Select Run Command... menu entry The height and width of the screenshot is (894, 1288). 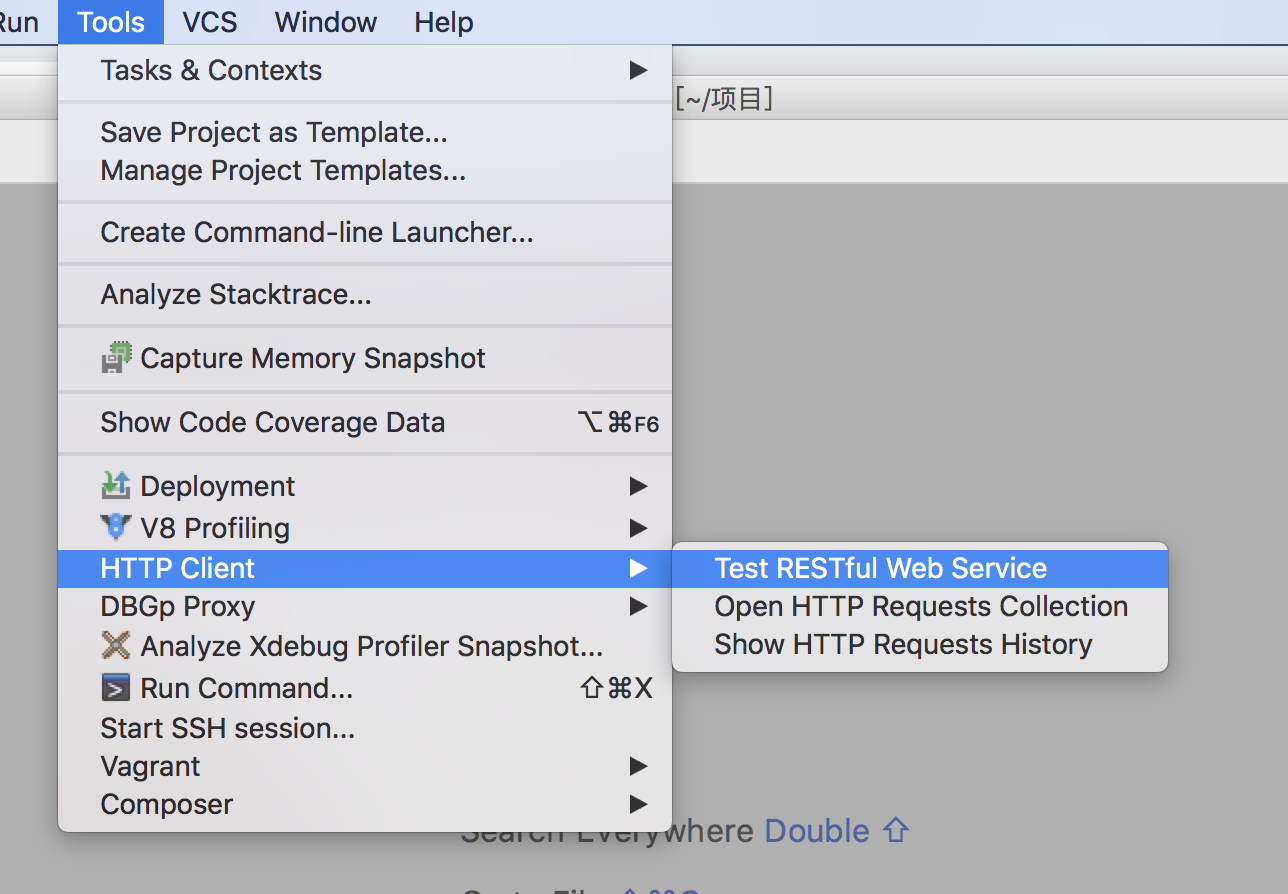(x=365, y=688)
